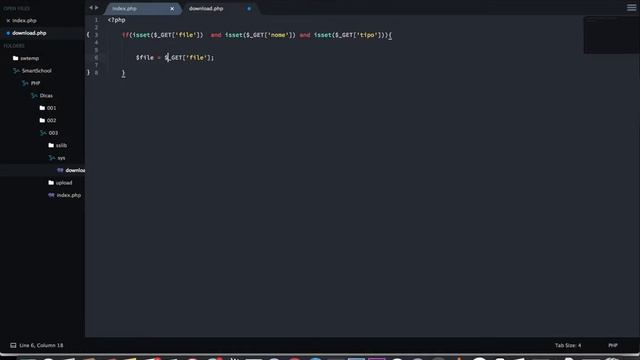Open the hamburger menu at top right
The width and height of the screenshot is (640, 360).
point(631,8)
